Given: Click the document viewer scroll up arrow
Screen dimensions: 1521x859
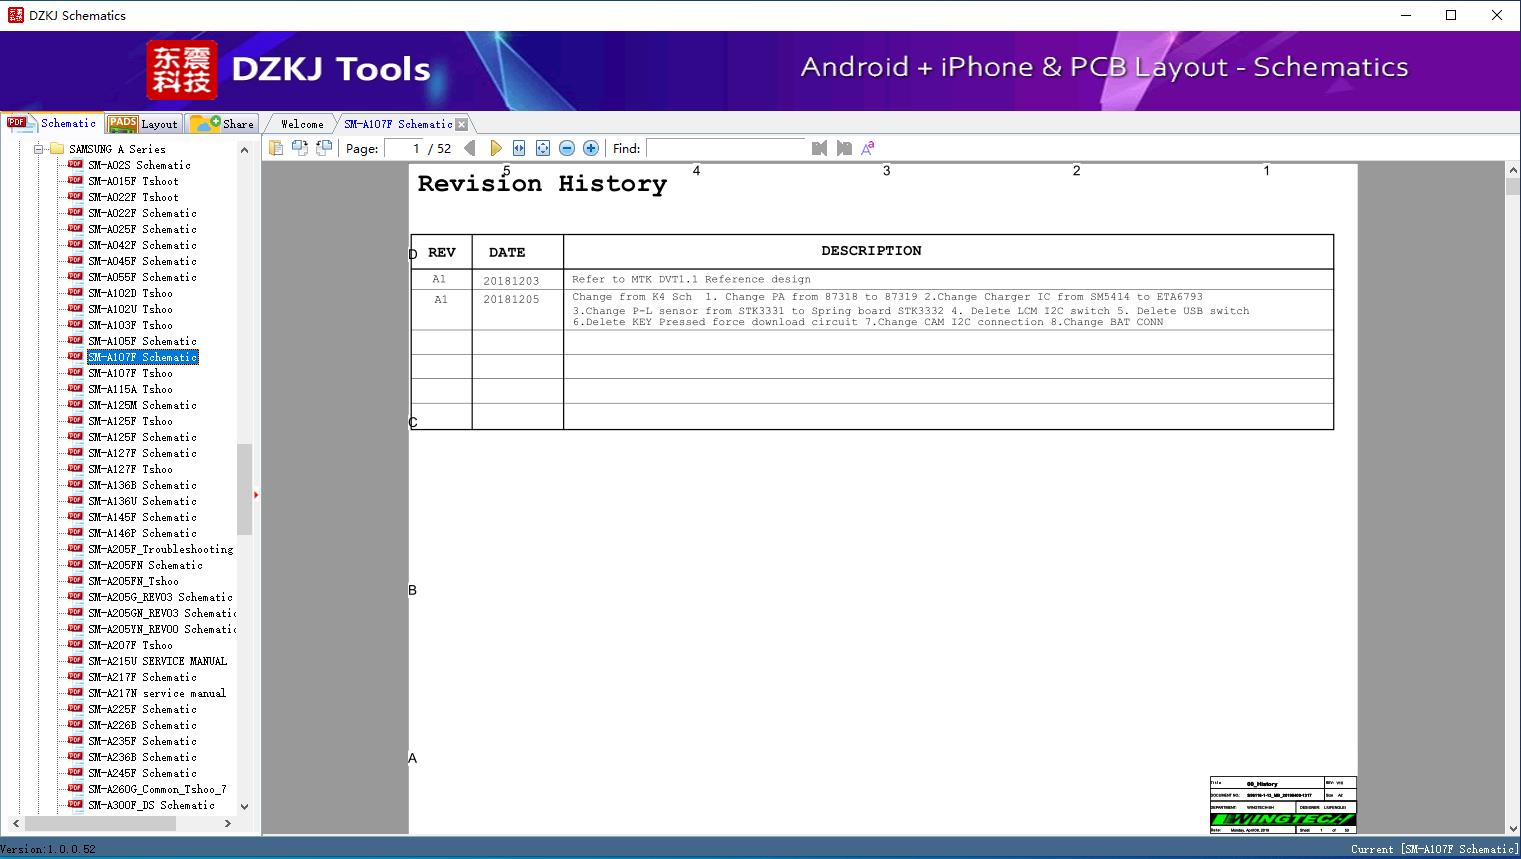Looking at the screenshot, I should (x=1512, y=171).
